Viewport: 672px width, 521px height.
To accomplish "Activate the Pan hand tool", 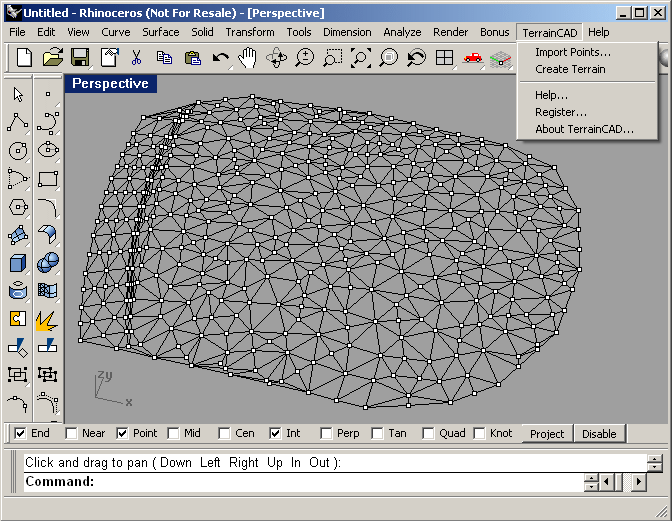I will tap(248, 57).
